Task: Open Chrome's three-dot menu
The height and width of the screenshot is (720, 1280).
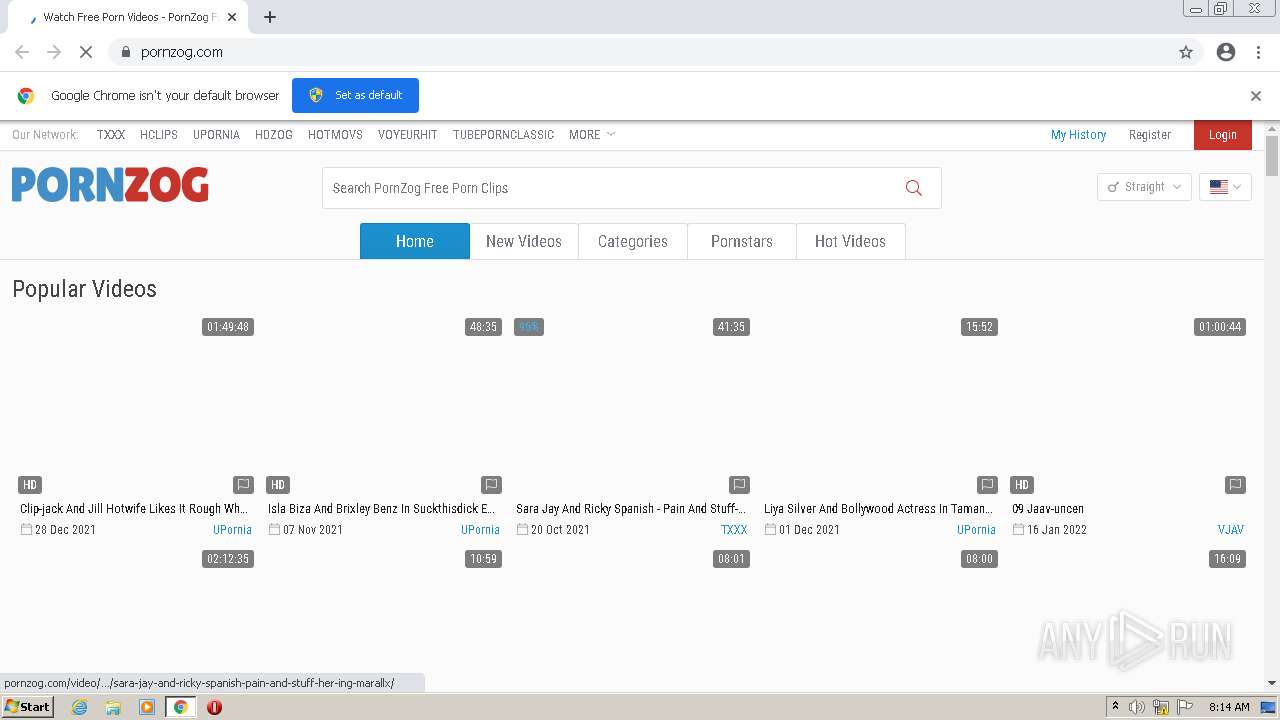Action: 1258,52
